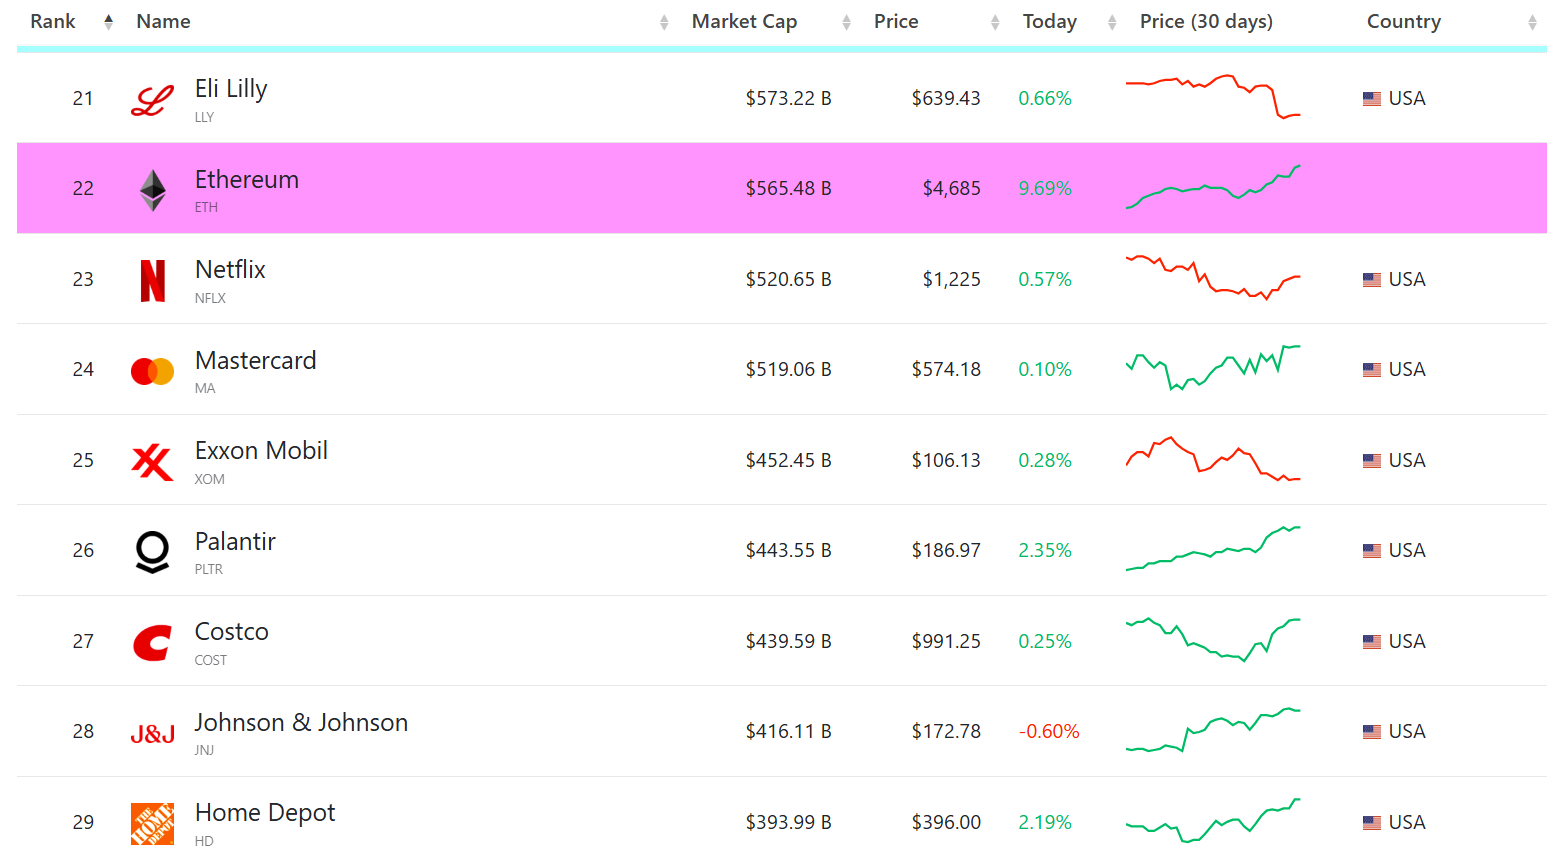
Task: Click rank number 22
Action: (83, 189)
